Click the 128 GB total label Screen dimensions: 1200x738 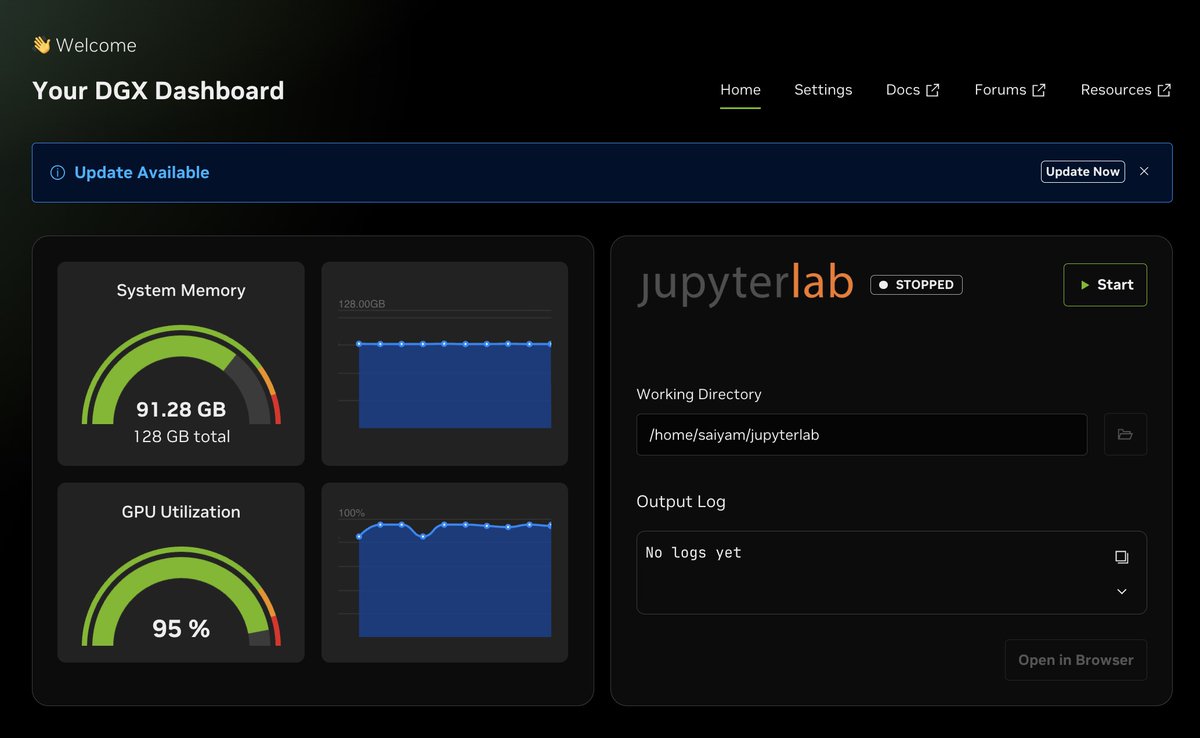coord(181,437)
